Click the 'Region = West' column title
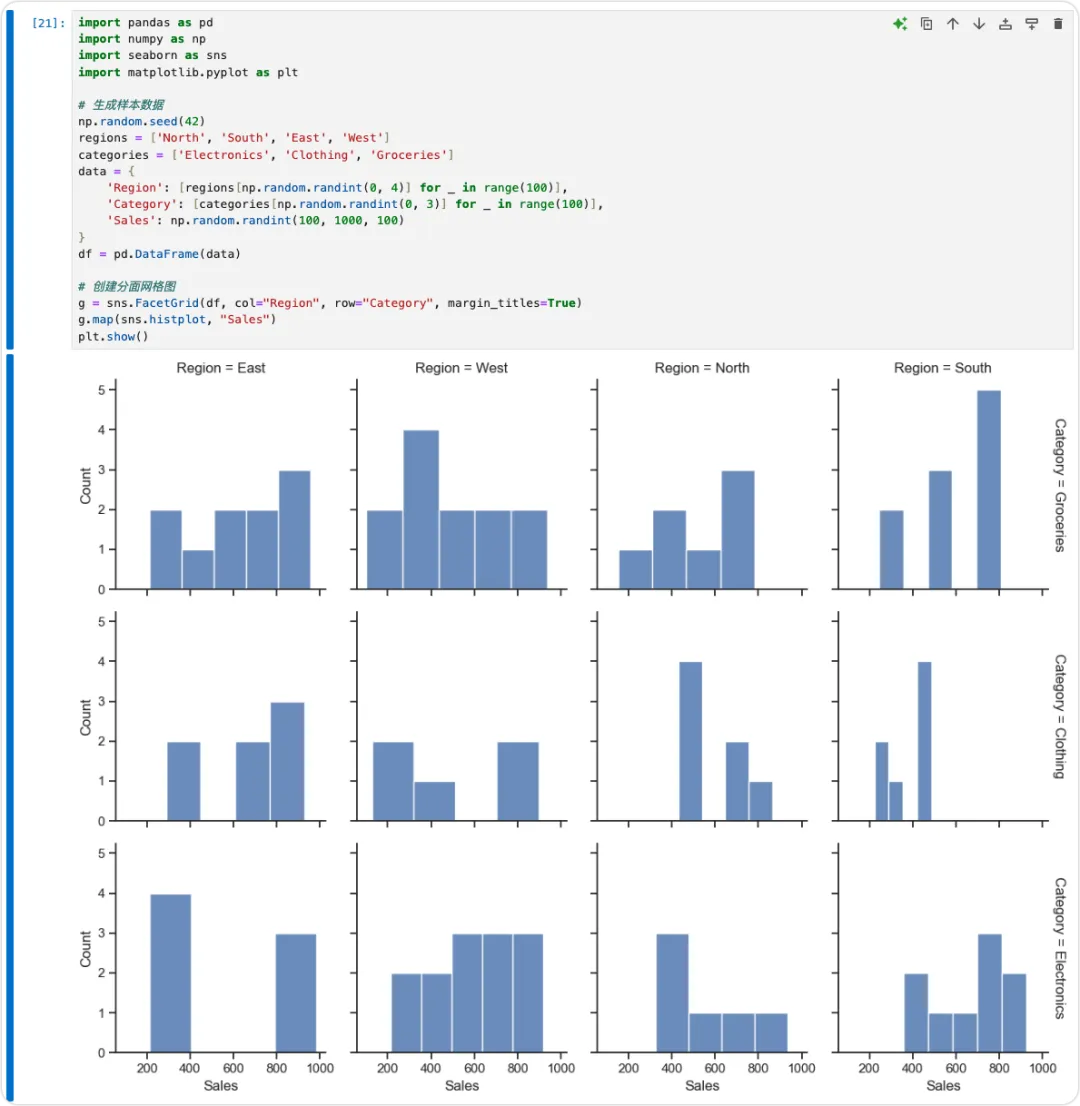Screen dimensions: 1080x1106 click(x=461, y=367)
